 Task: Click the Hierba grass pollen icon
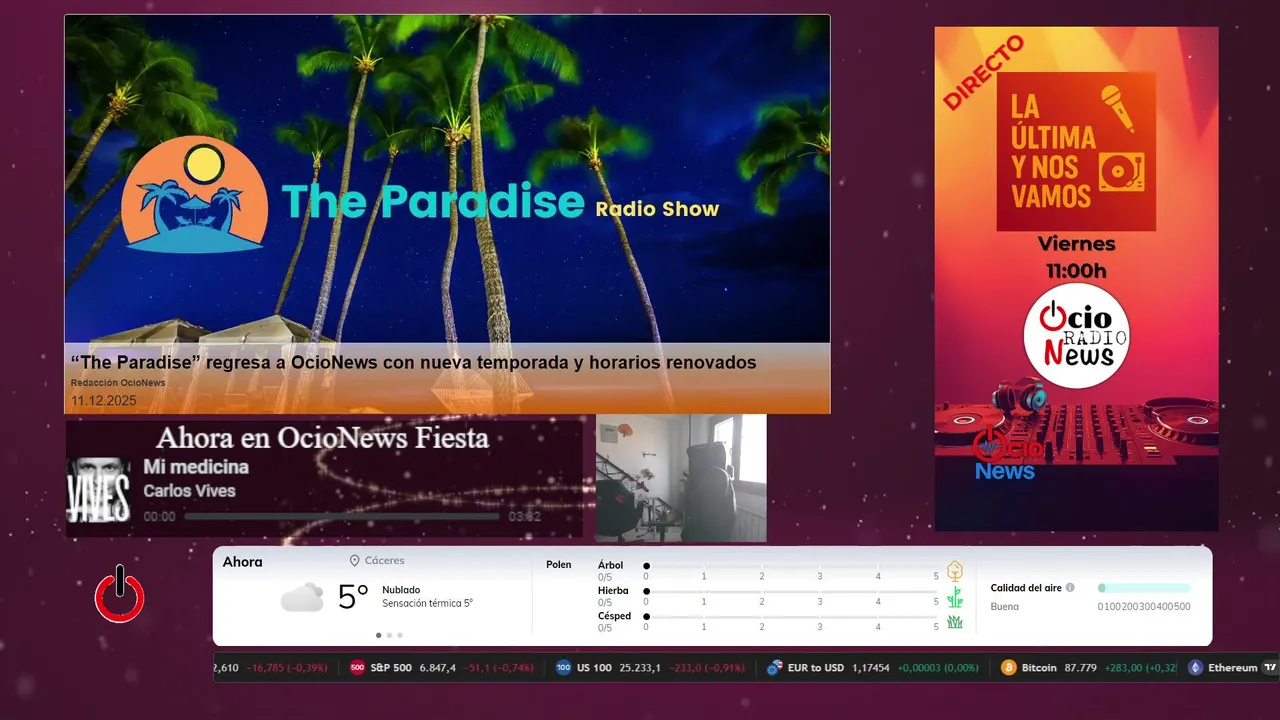point(955,597)
